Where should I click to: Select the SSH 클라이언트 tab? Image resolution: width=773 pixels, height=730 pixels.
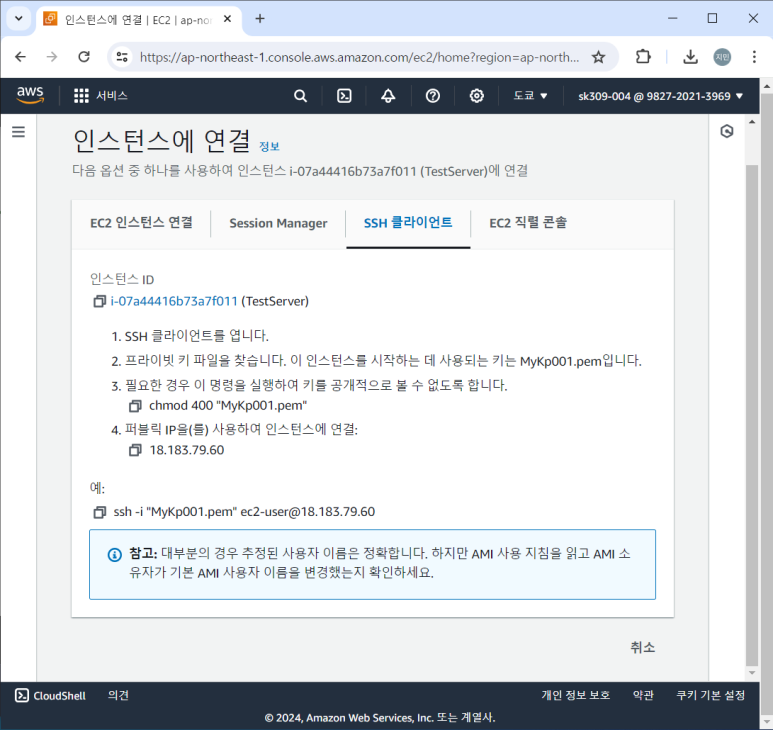point(408,223)
